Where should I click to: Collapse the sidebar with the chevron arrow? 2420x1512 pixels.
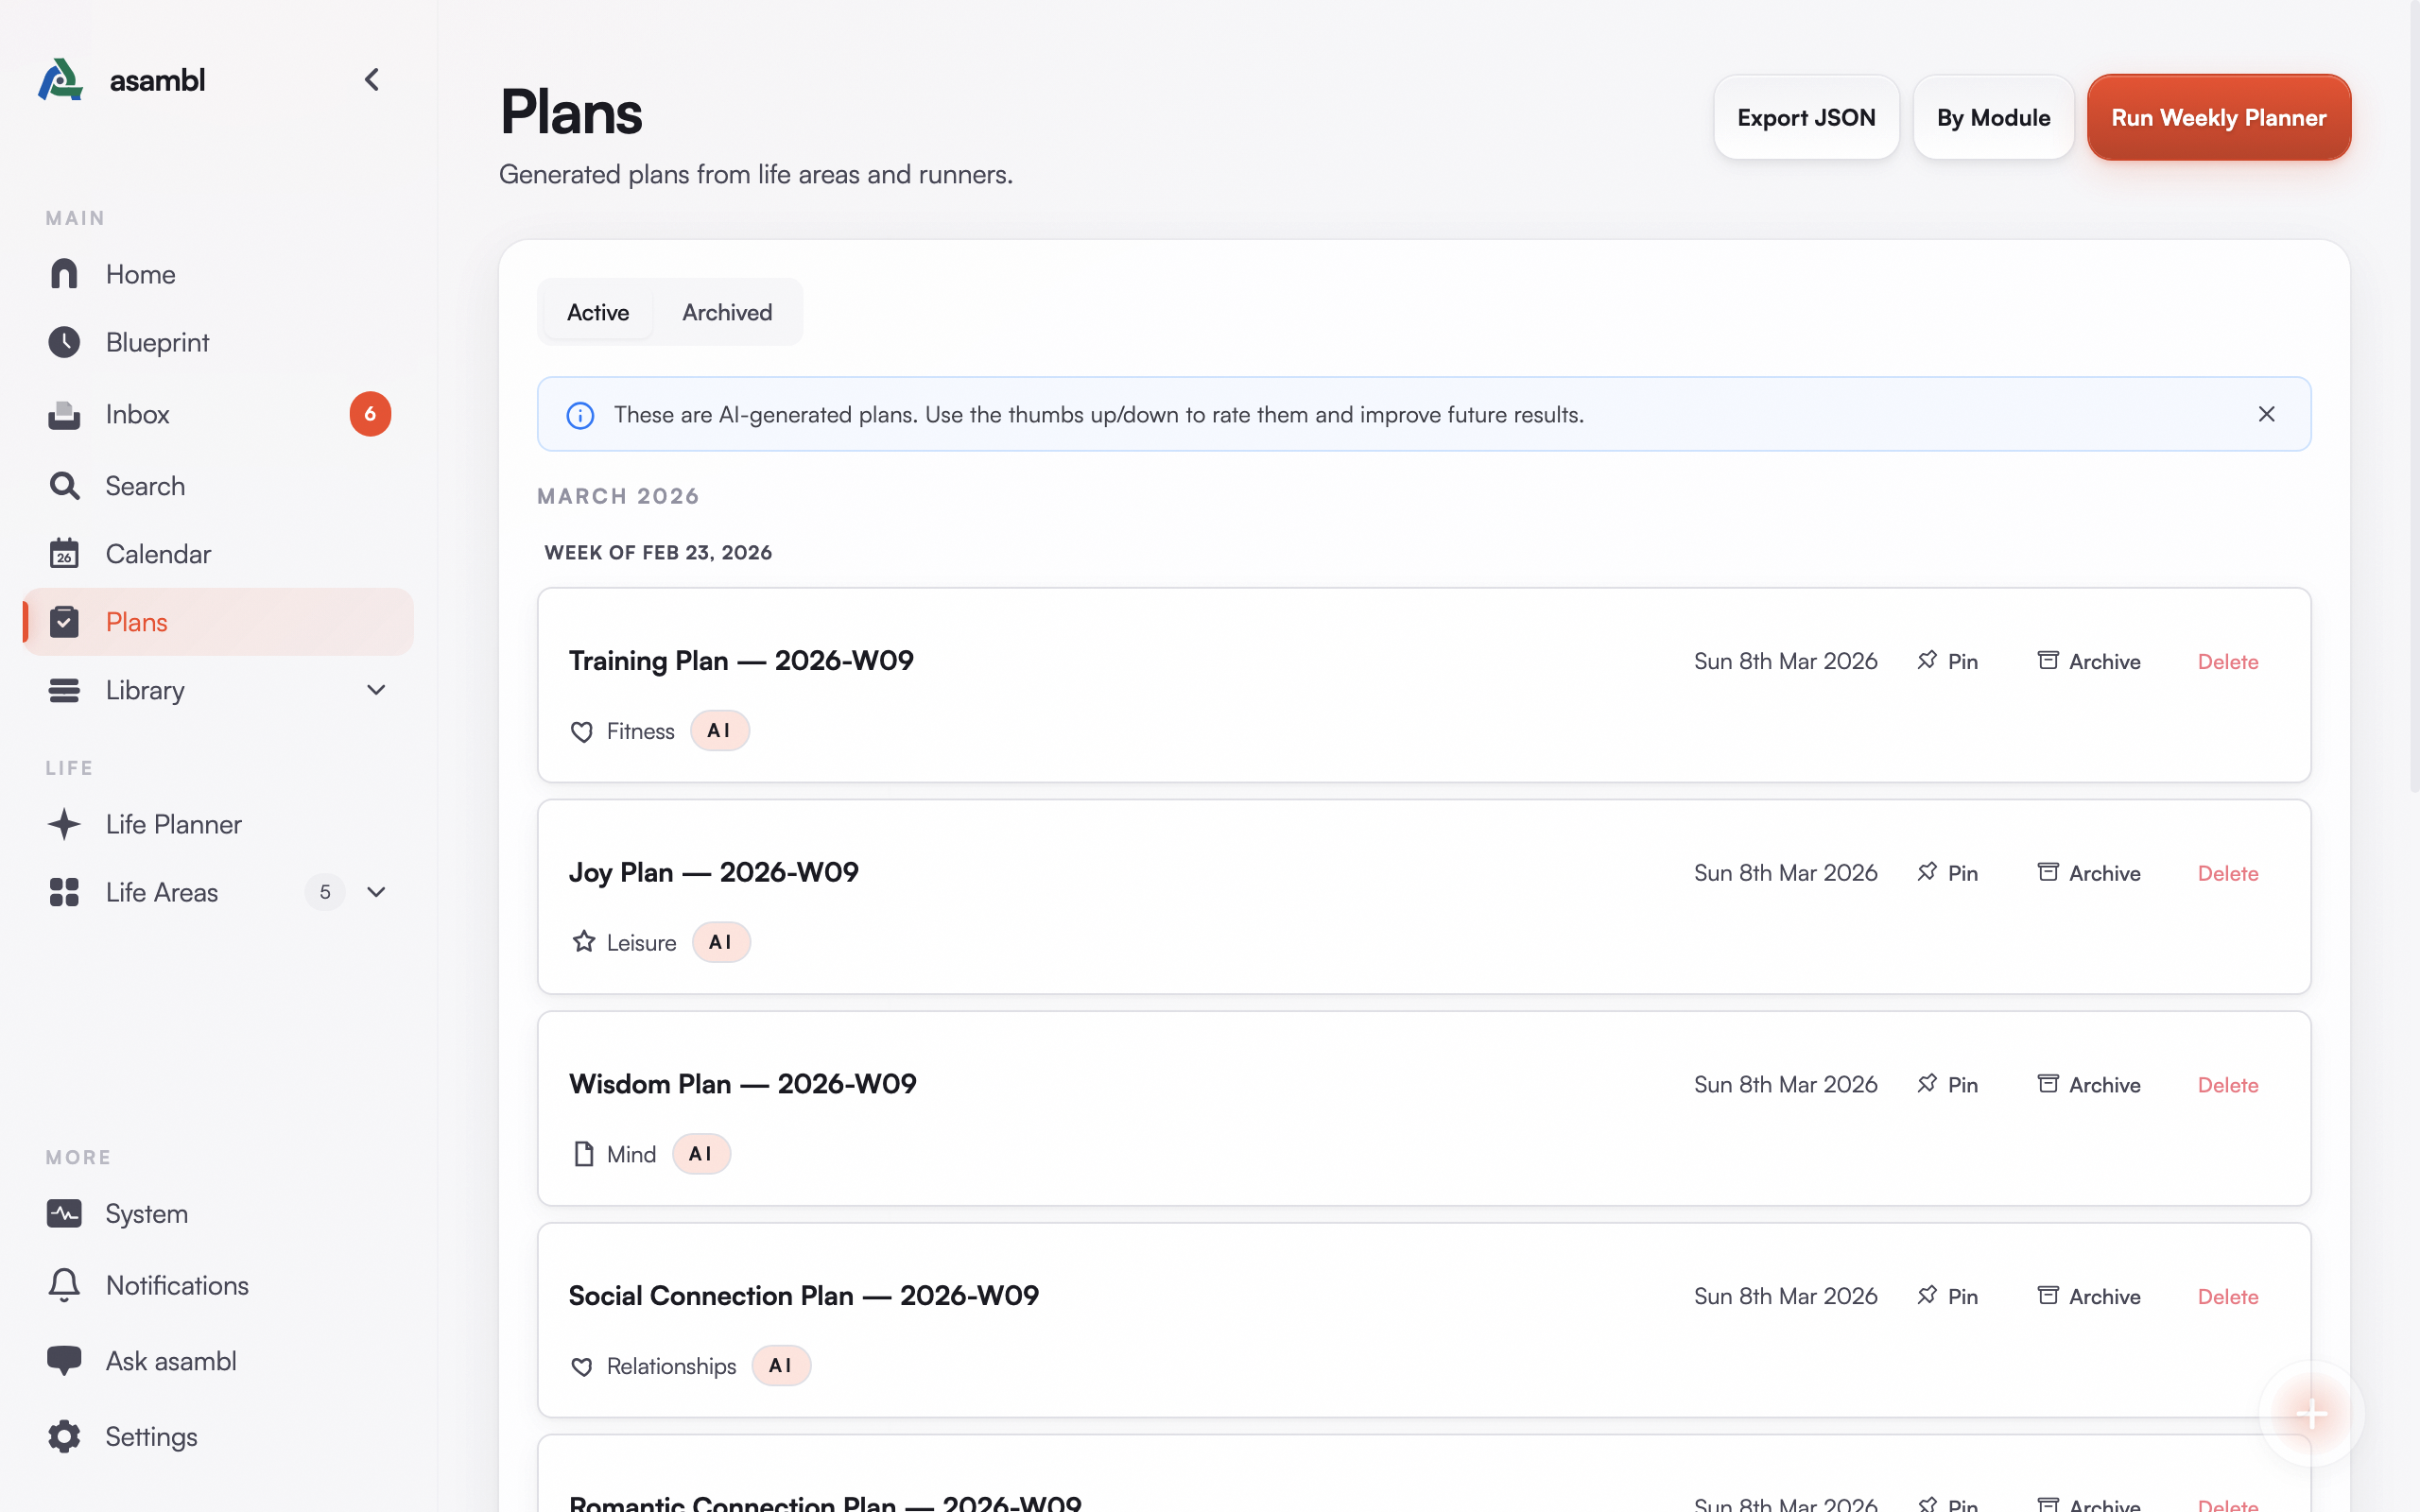372,80
